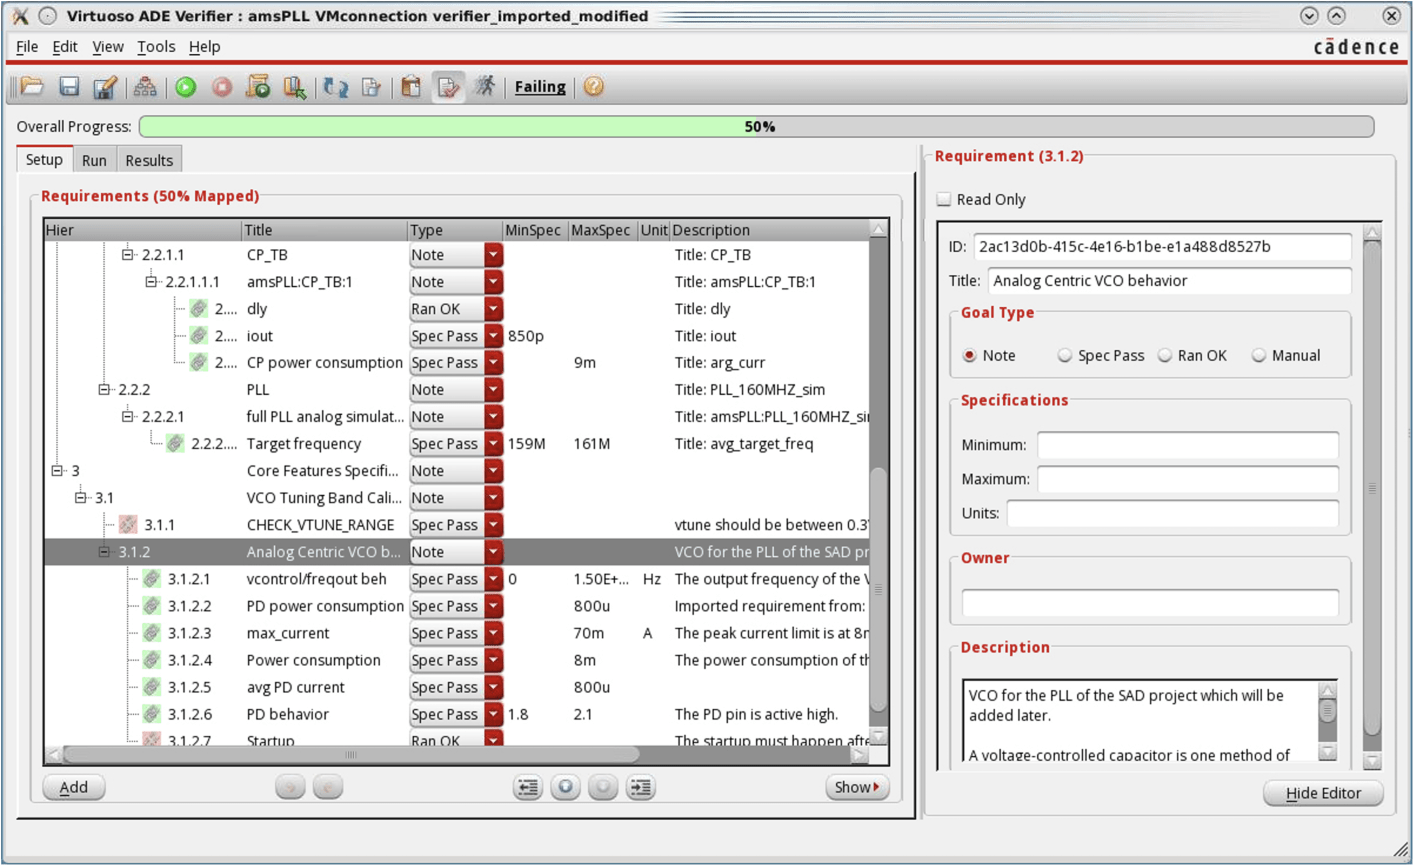Click the move requirement up icon button
1415x865 pixels.
coord(565,788)
